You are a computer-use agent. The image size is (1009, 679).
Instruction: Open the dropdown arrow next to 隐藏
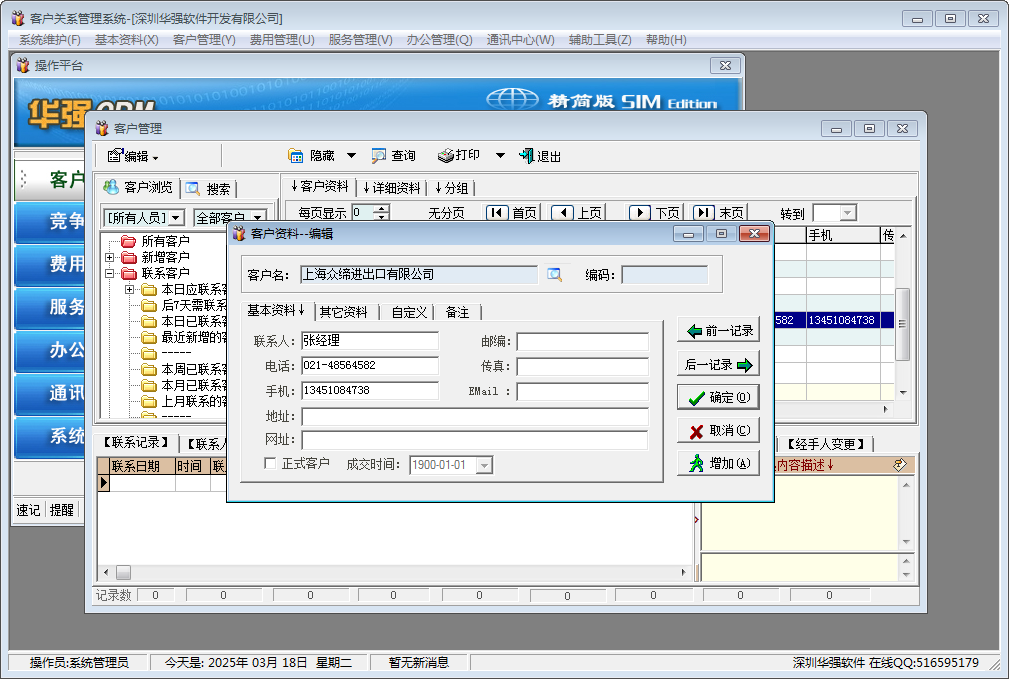(x=351, y=156)
